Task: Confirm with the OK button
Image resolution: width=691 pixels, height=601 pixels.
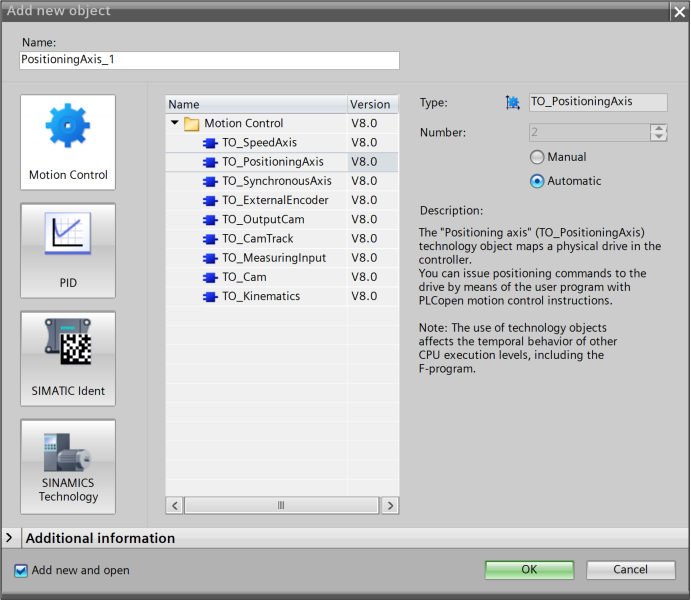Action: [529, 570]
